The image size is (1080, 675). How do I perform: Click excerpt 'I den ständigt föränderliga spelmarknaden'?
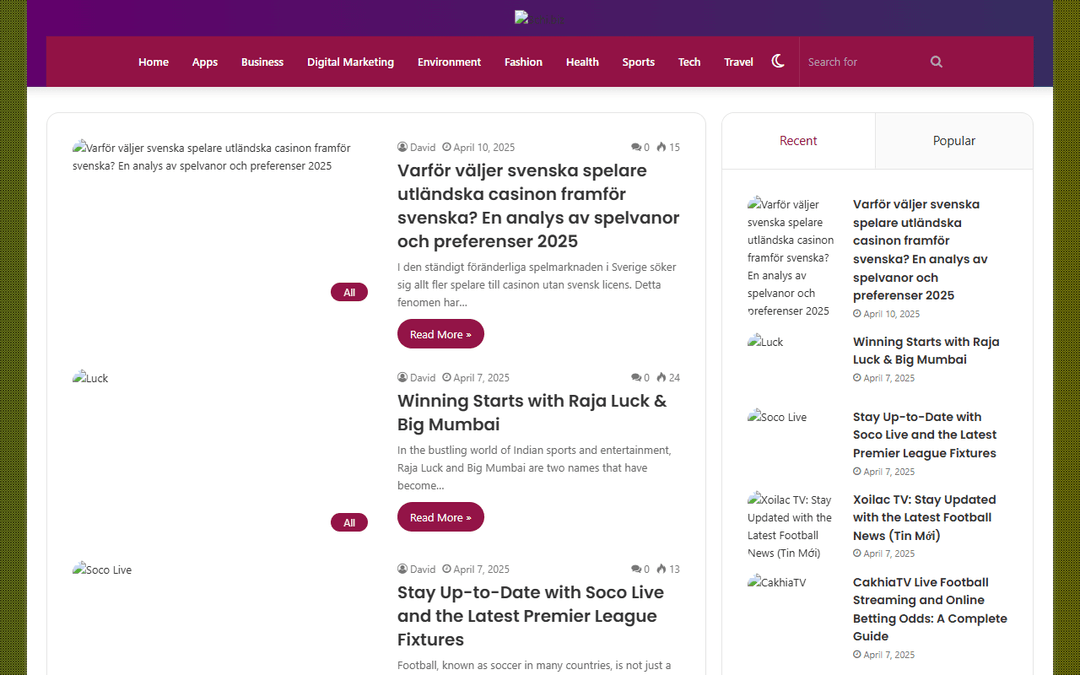pyautogui.click(x=537, y=284)
